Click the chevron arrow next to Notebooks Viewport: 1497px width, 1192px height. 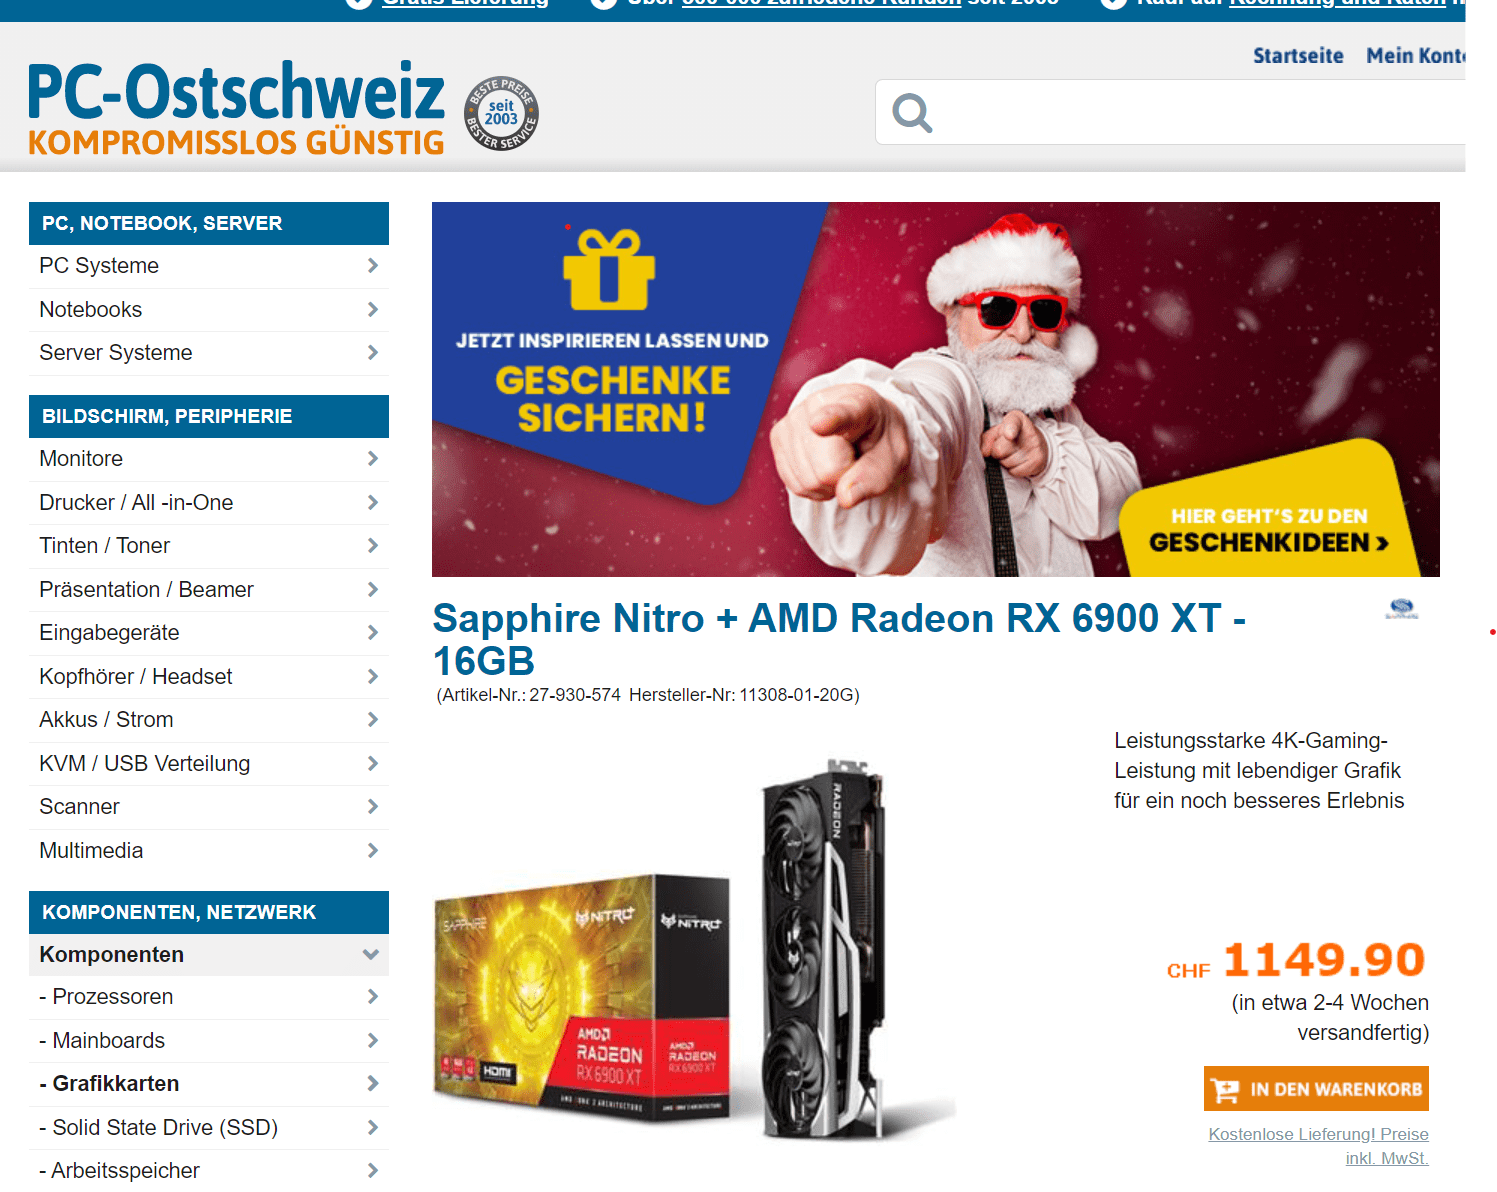(373, 309)
